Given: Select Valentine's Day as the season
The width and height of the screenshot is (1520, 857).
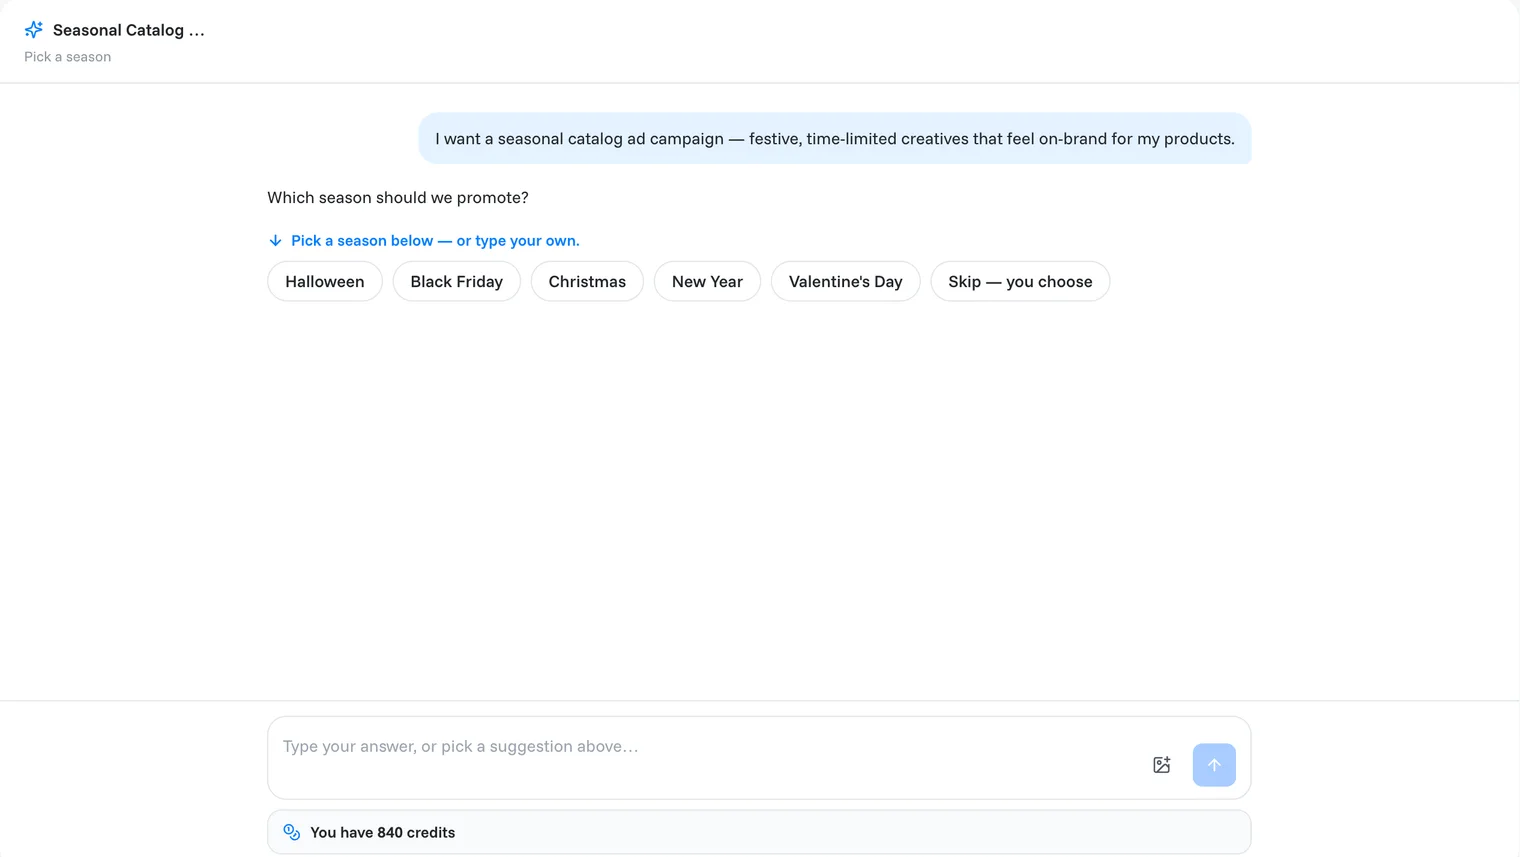Looking at the screenshot, I should point(846,281).
